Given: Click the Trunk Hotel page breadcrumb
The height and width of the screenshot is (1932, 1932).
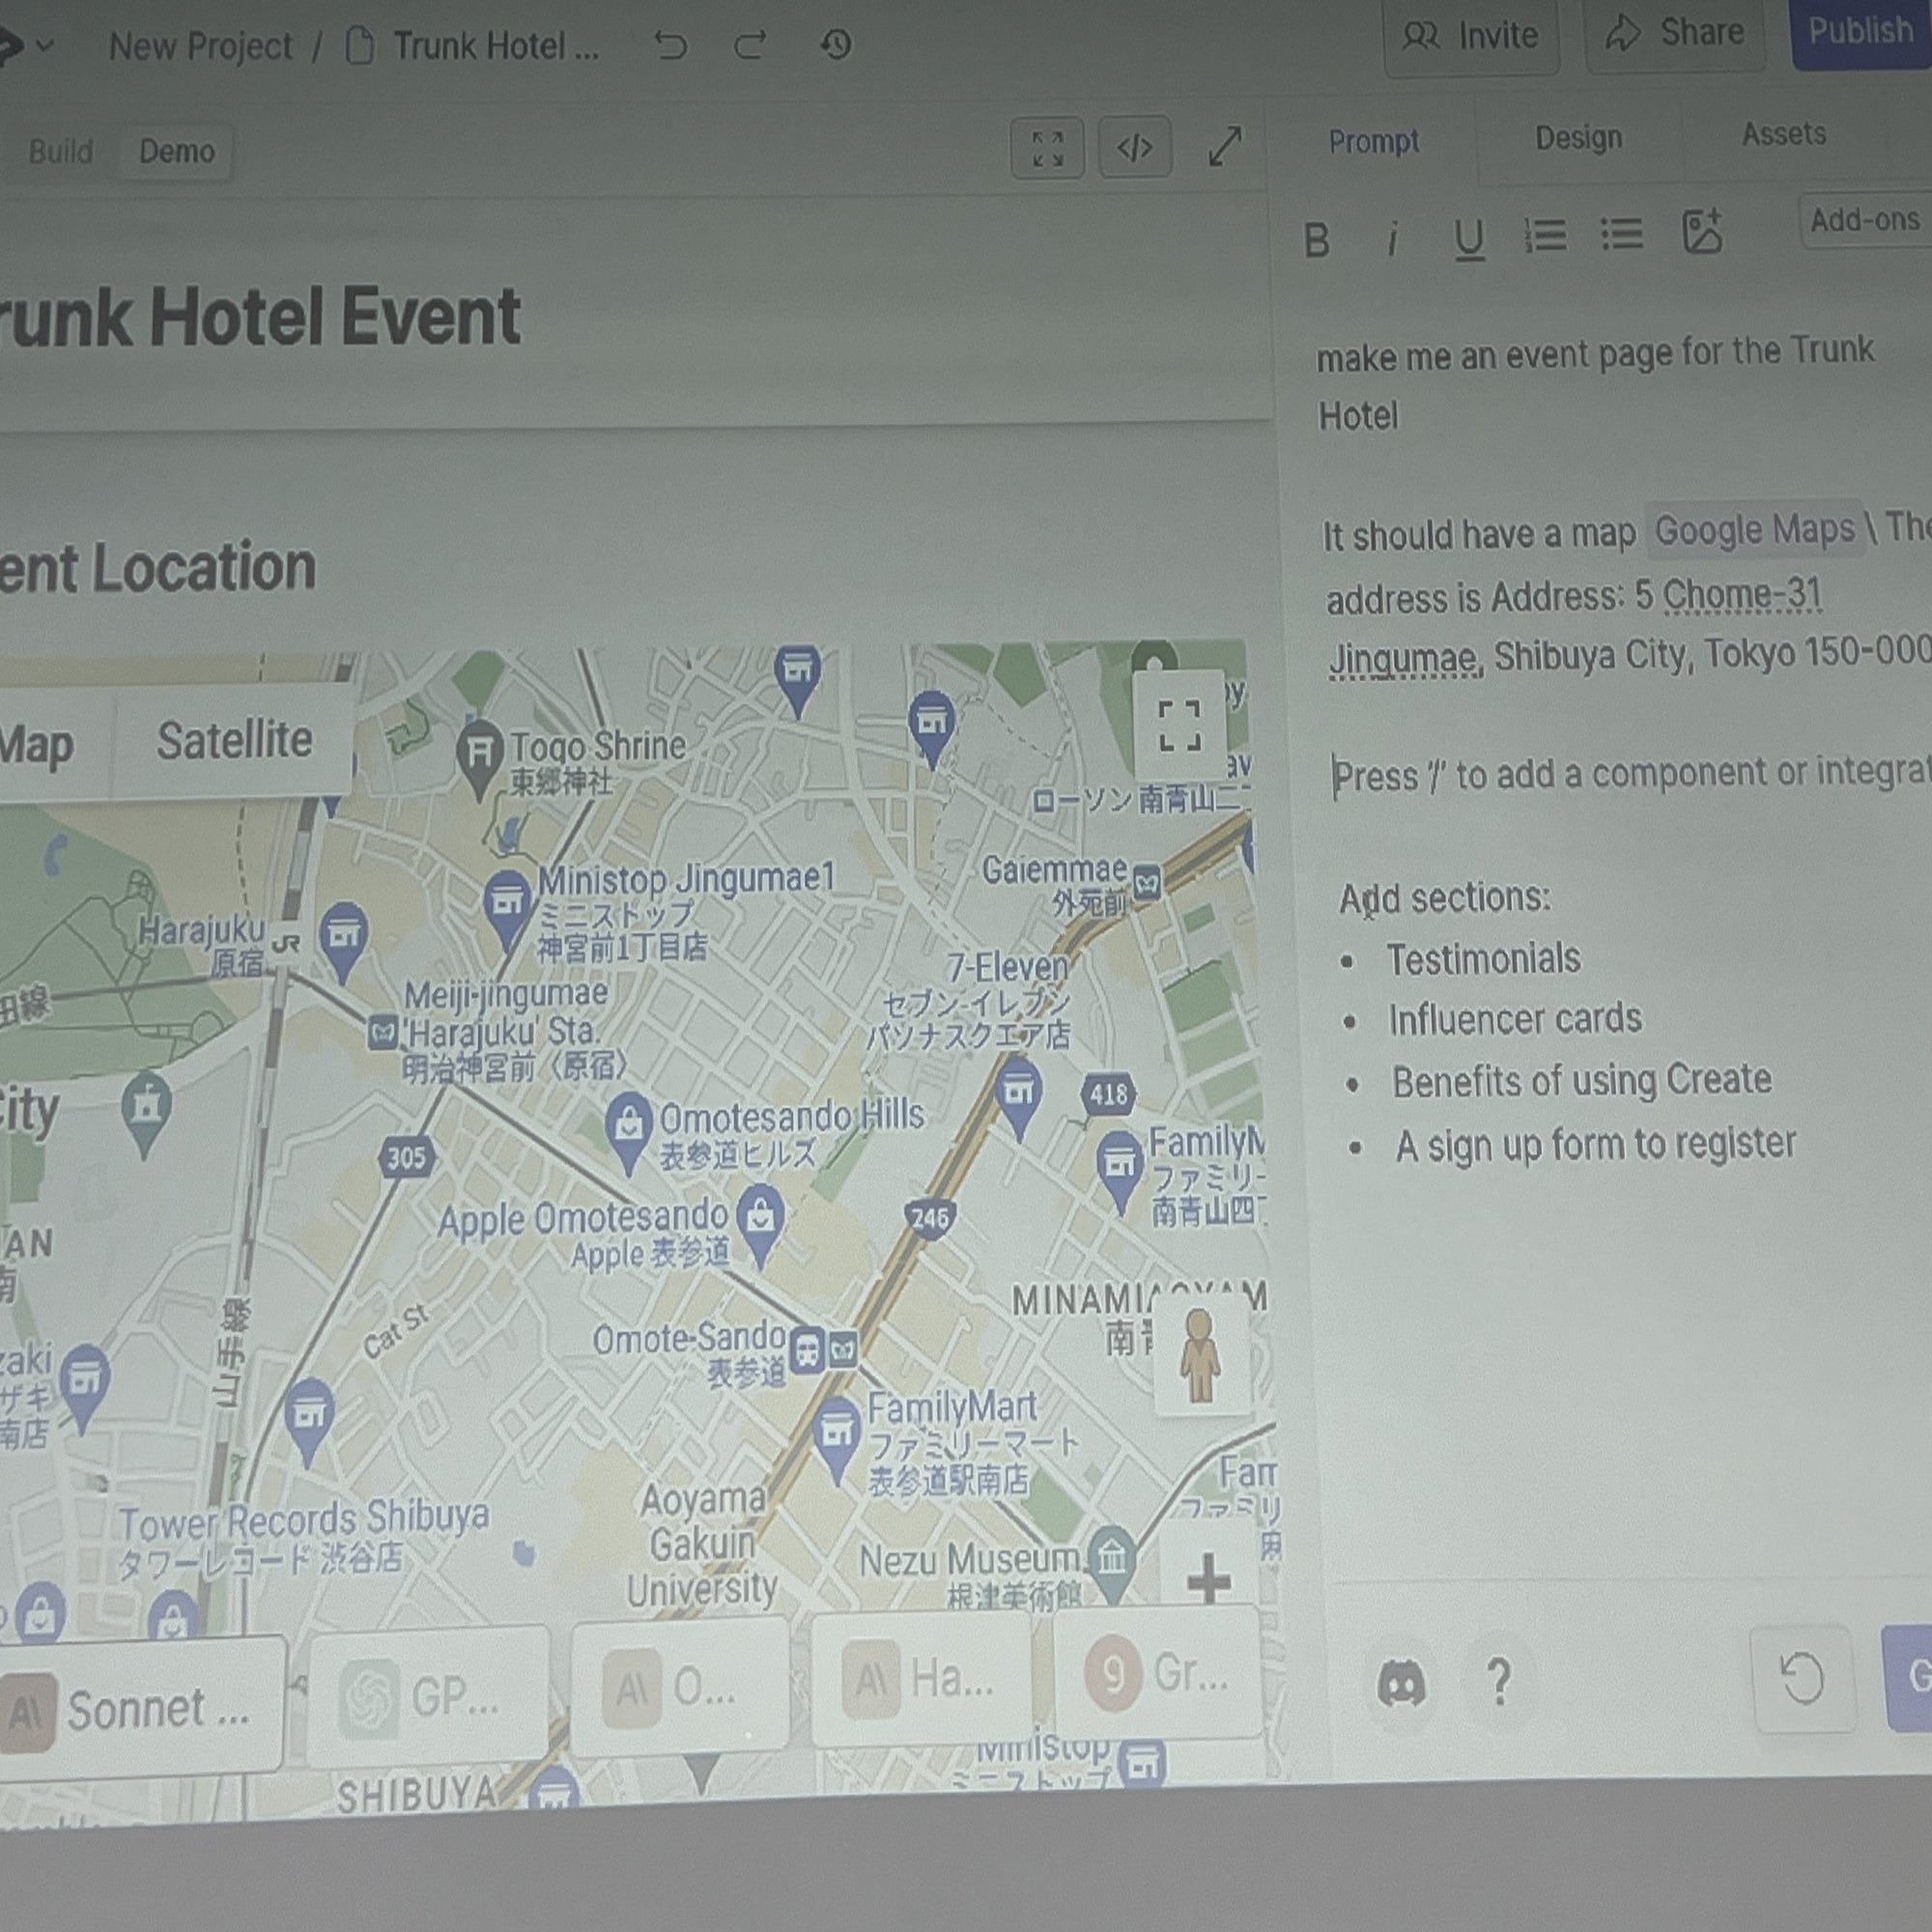Looking at the screenshot, I should pyautogui.click(x=472, y=46).
